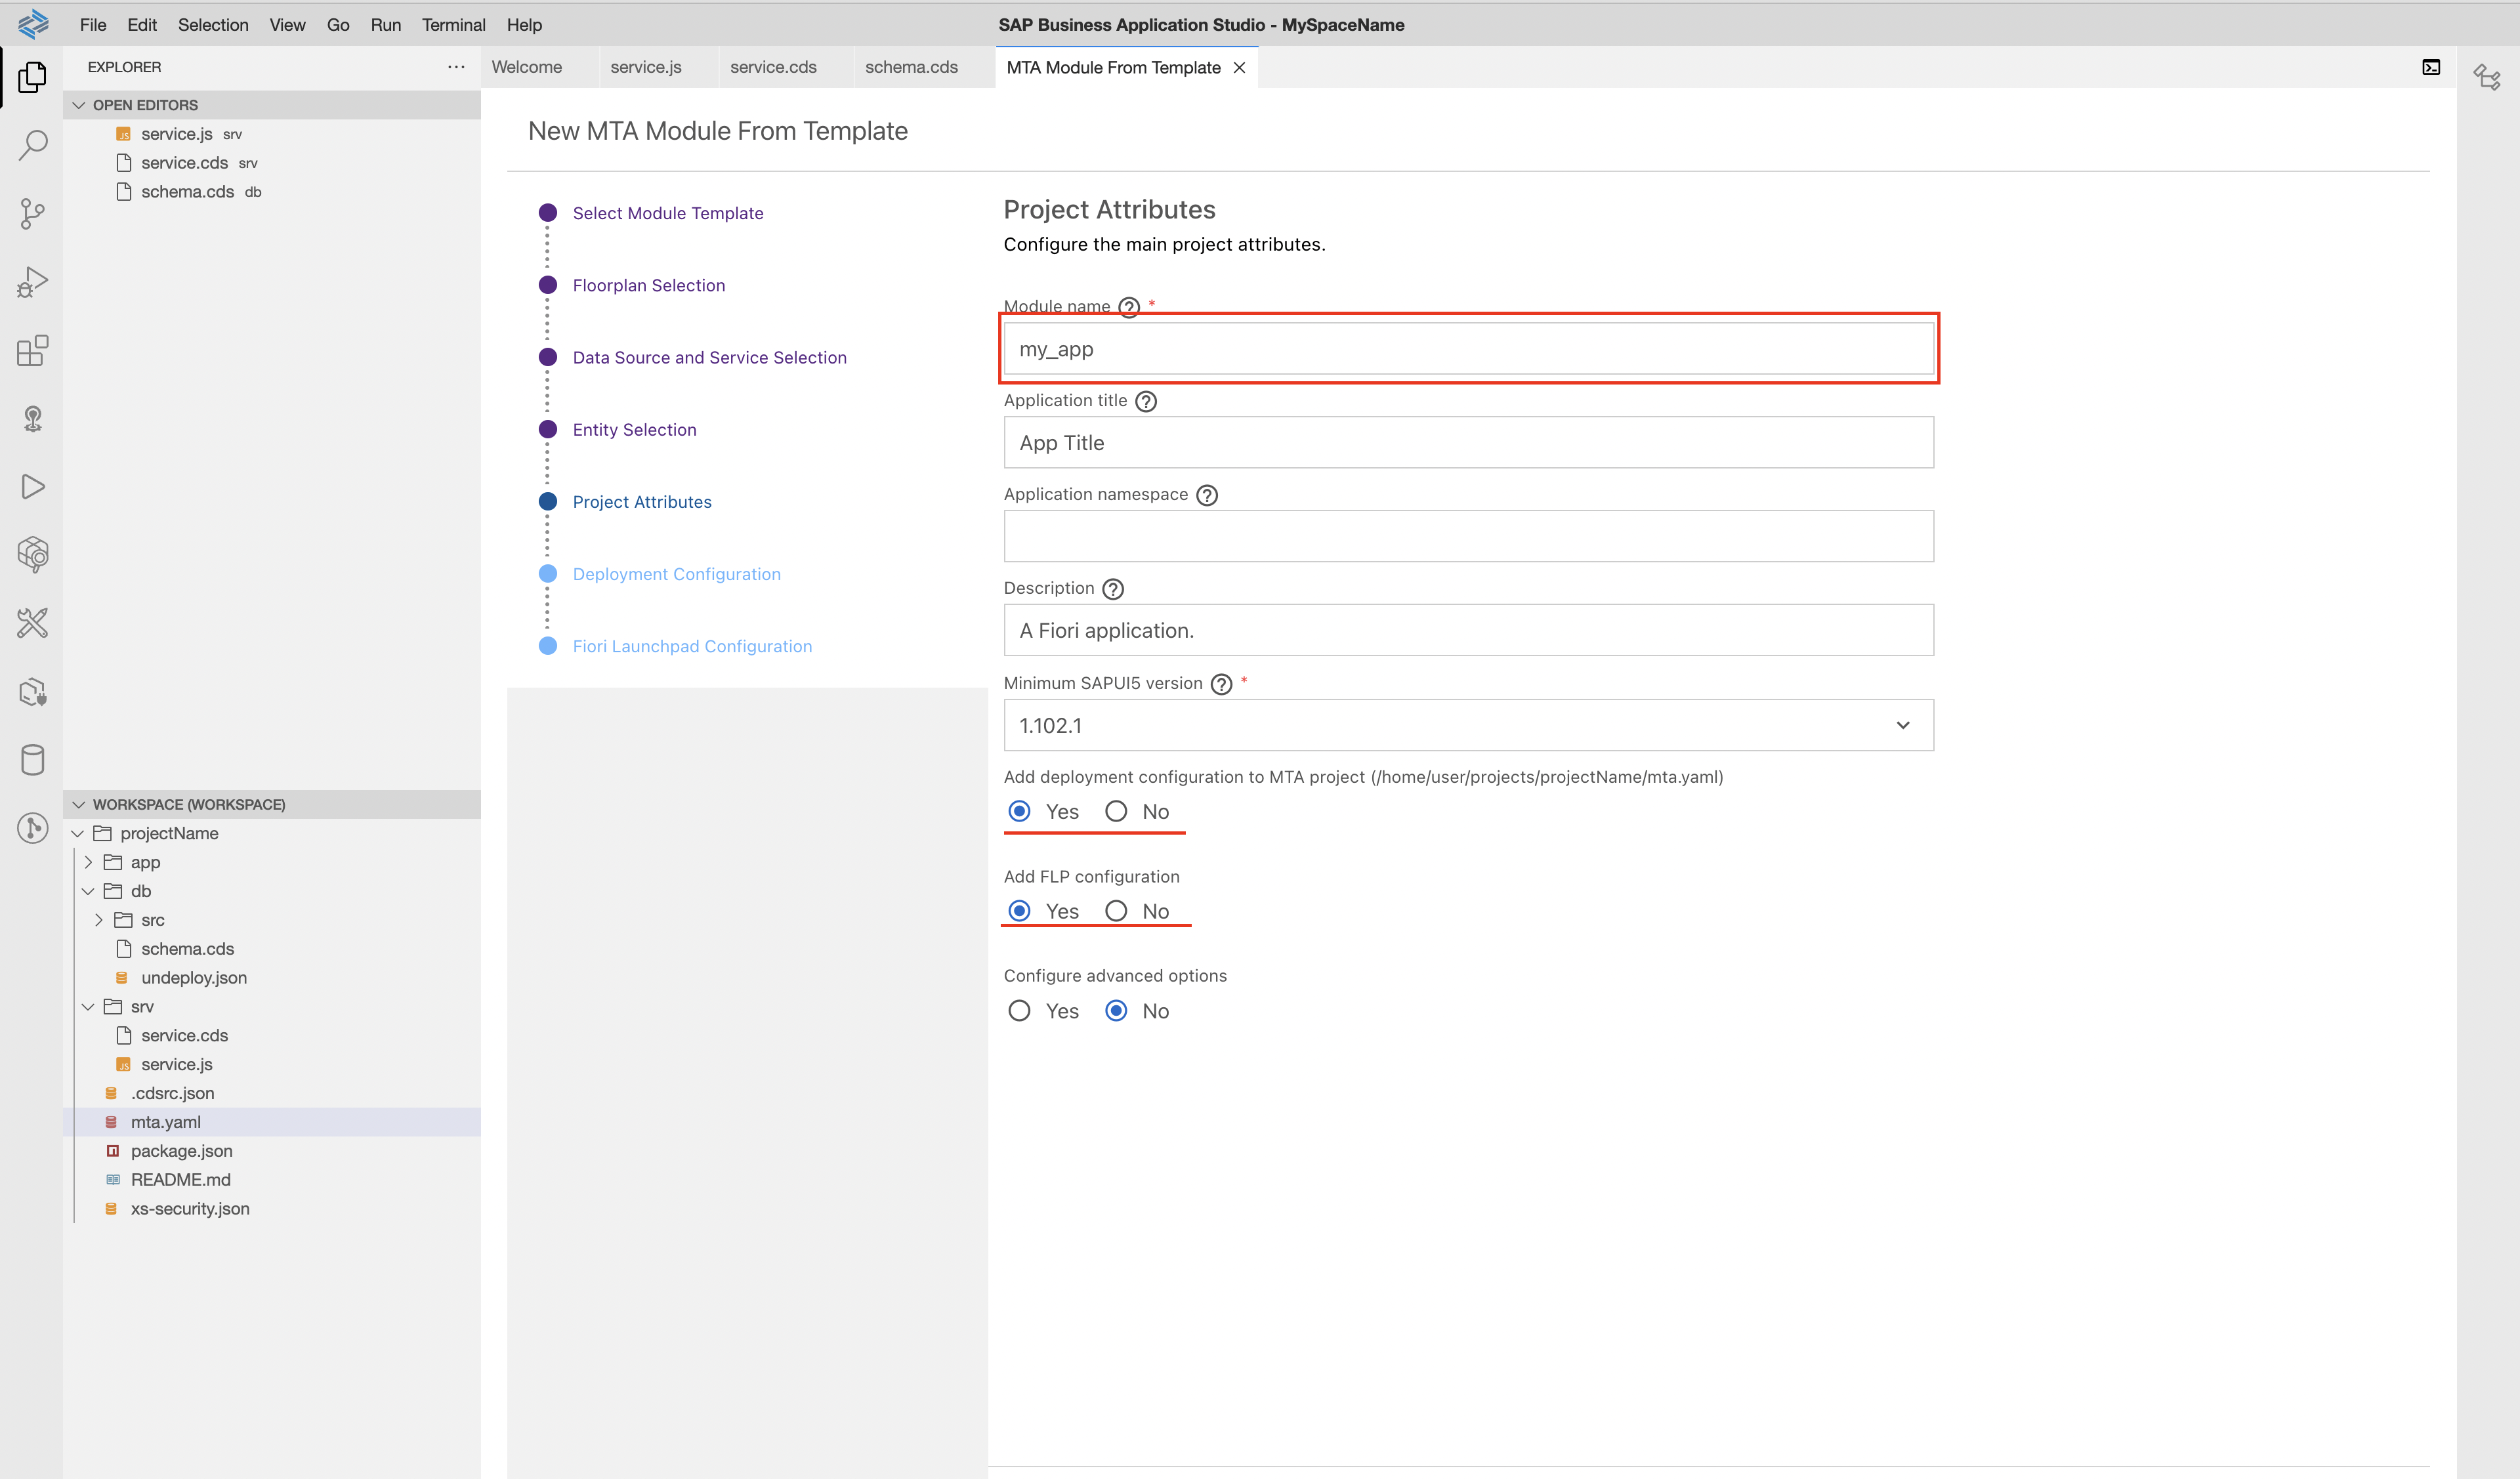
Task: Open the Explorer view in the activity bar
Action: tap(32, 77)
